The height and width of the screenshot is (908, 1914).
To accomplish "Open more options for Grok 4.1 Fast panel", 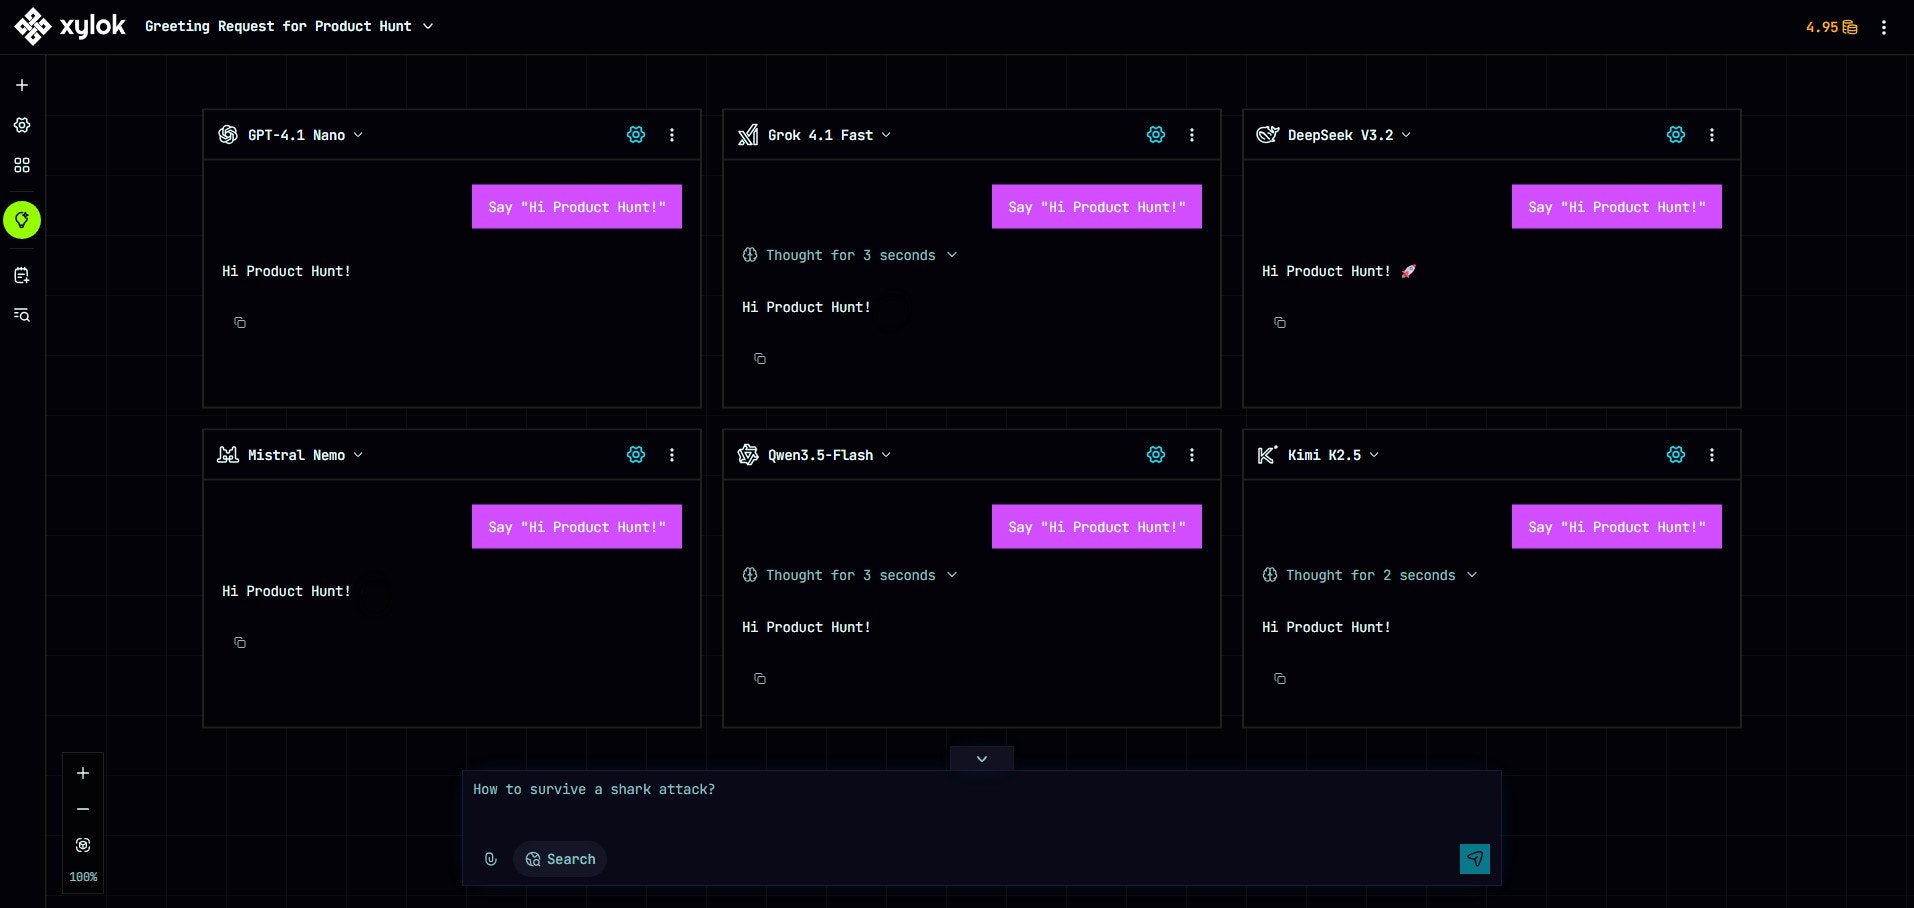I will pos(1192,135).
